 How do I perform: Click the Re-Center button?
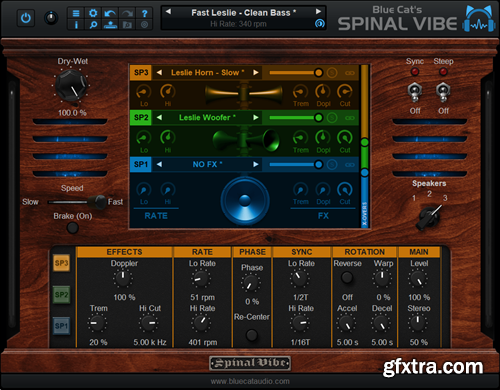252,335
